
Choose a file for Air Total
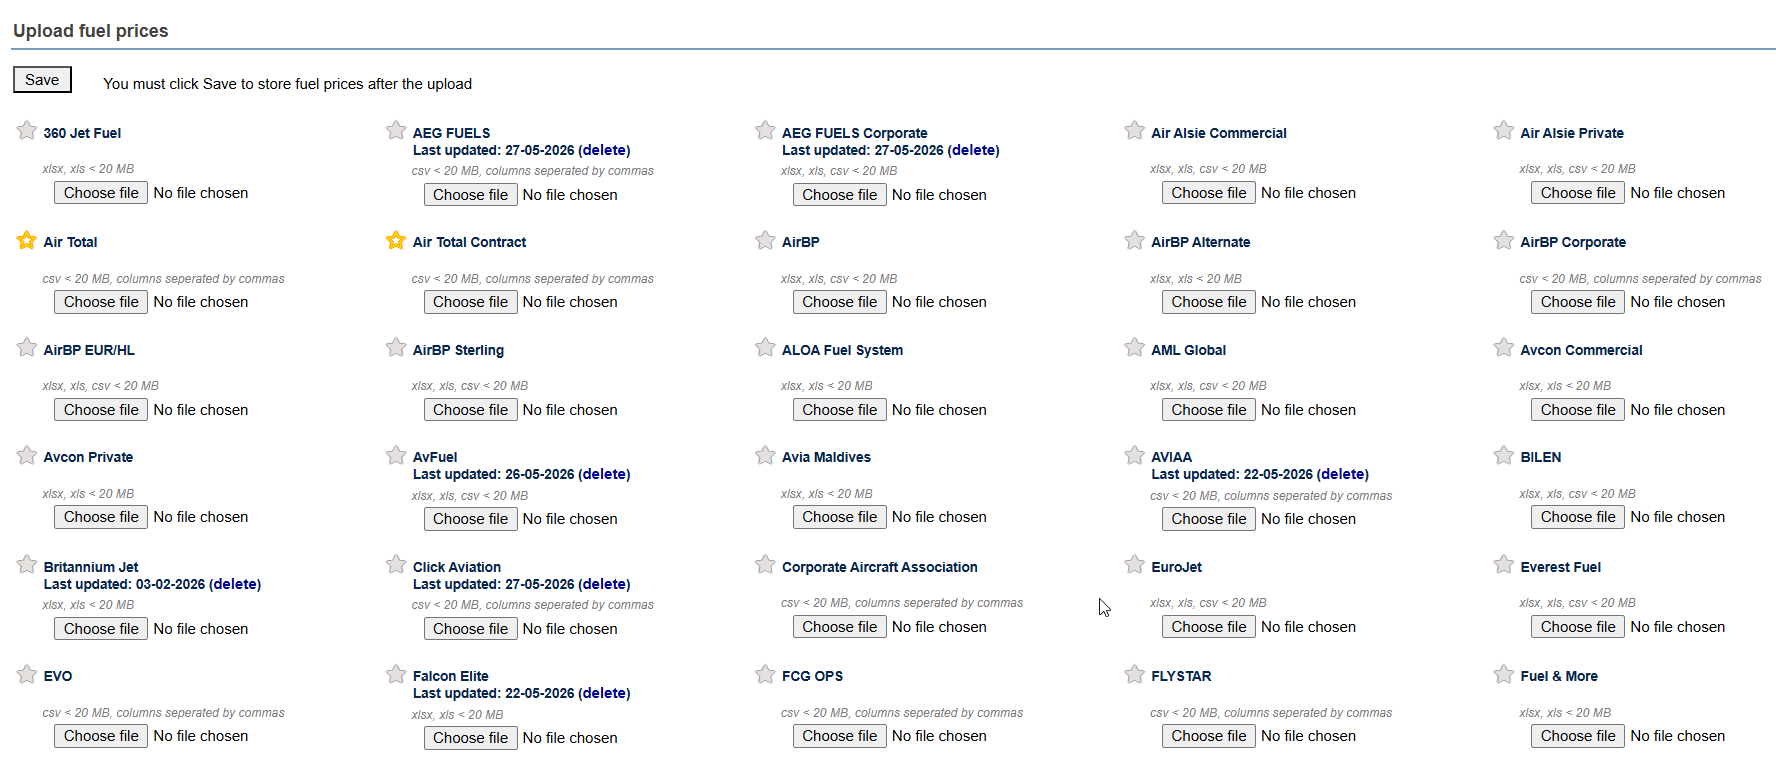101,302
